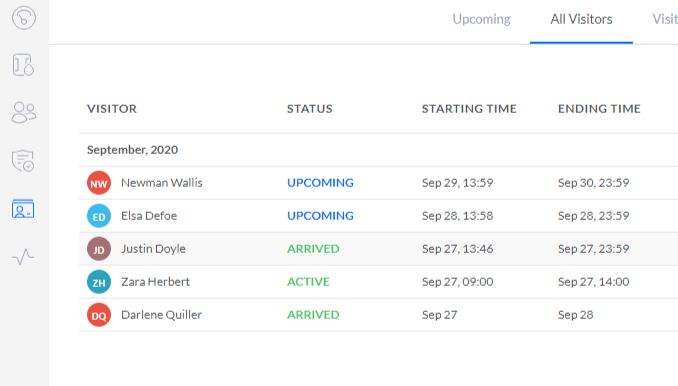Switch to the Upcoming tab
678x386 pixels.
tap(481, 19)
